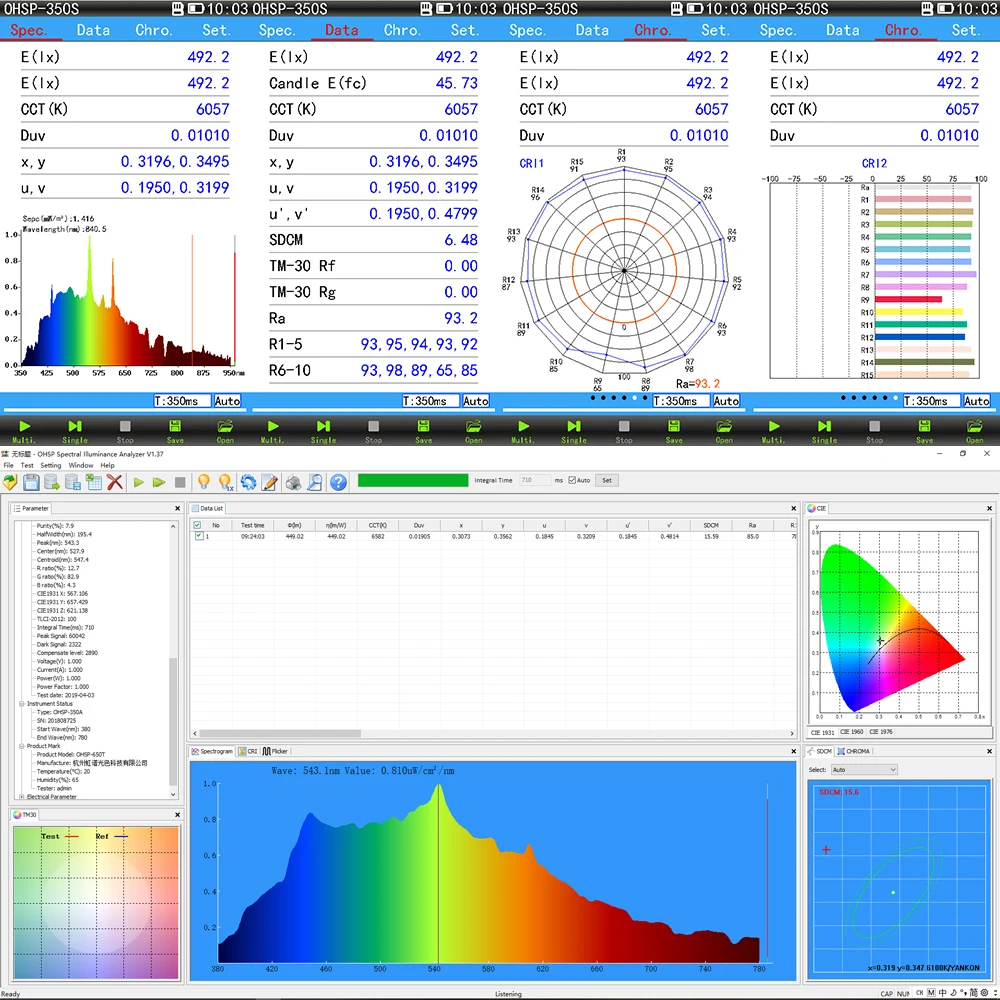
Task: Click the green play test toolbar icon
Action: [x=139, y=482]
